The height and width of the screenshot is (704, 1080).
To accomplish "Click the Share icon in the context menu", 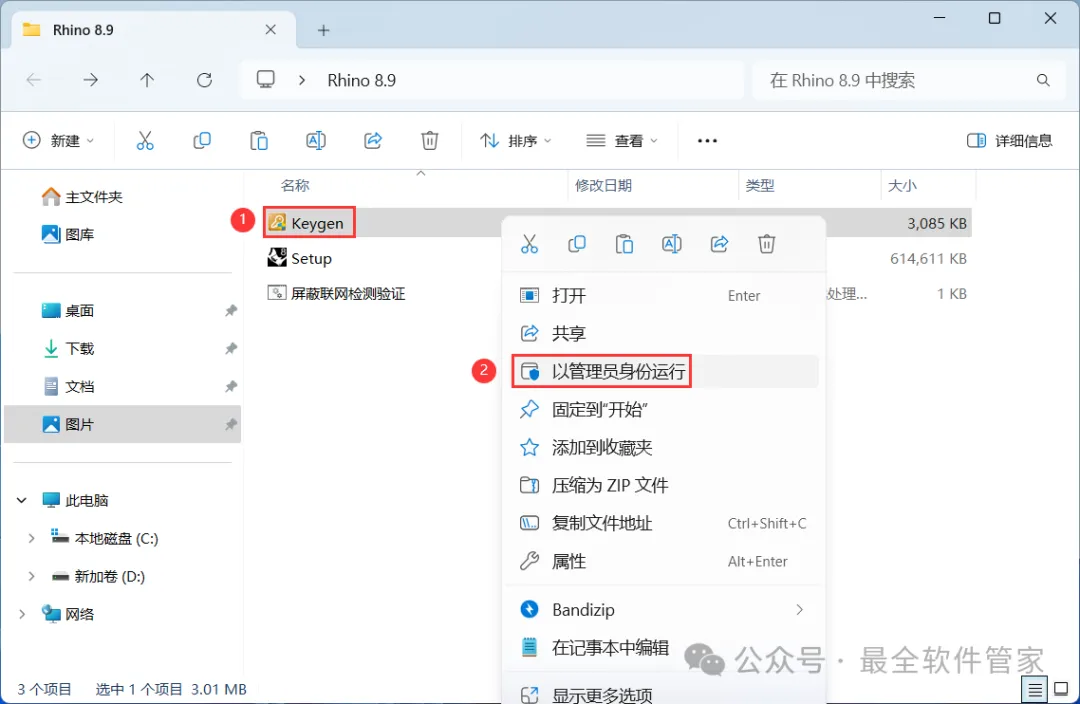I will point(719,244).
